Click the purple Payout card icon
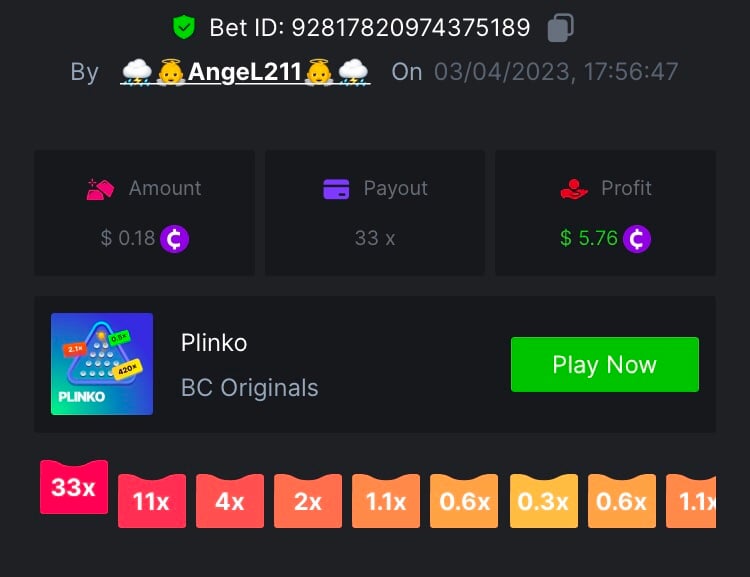Image resolution: width=750 pixels, height=577 pixels. pos(336,189)
